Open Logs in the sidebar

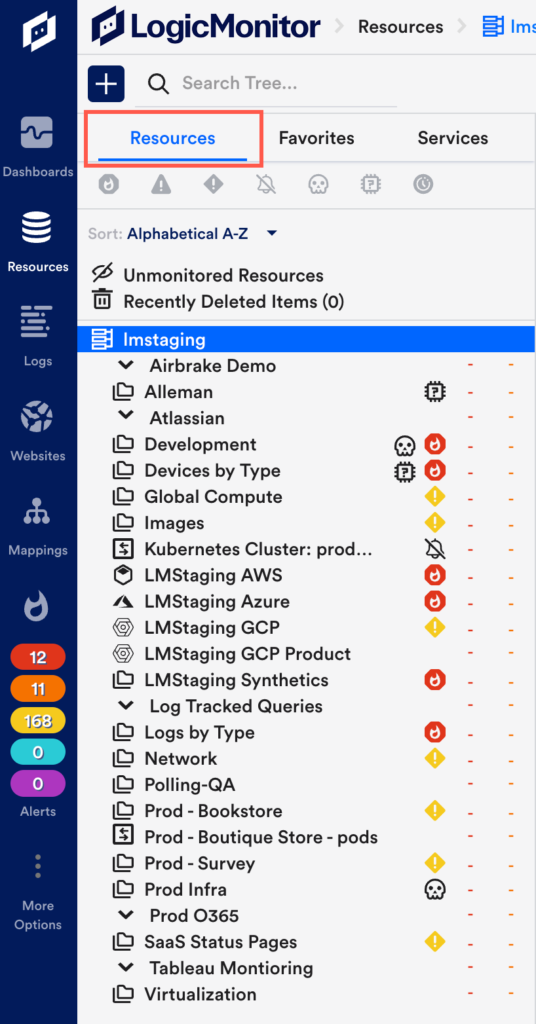click(38, 336)
